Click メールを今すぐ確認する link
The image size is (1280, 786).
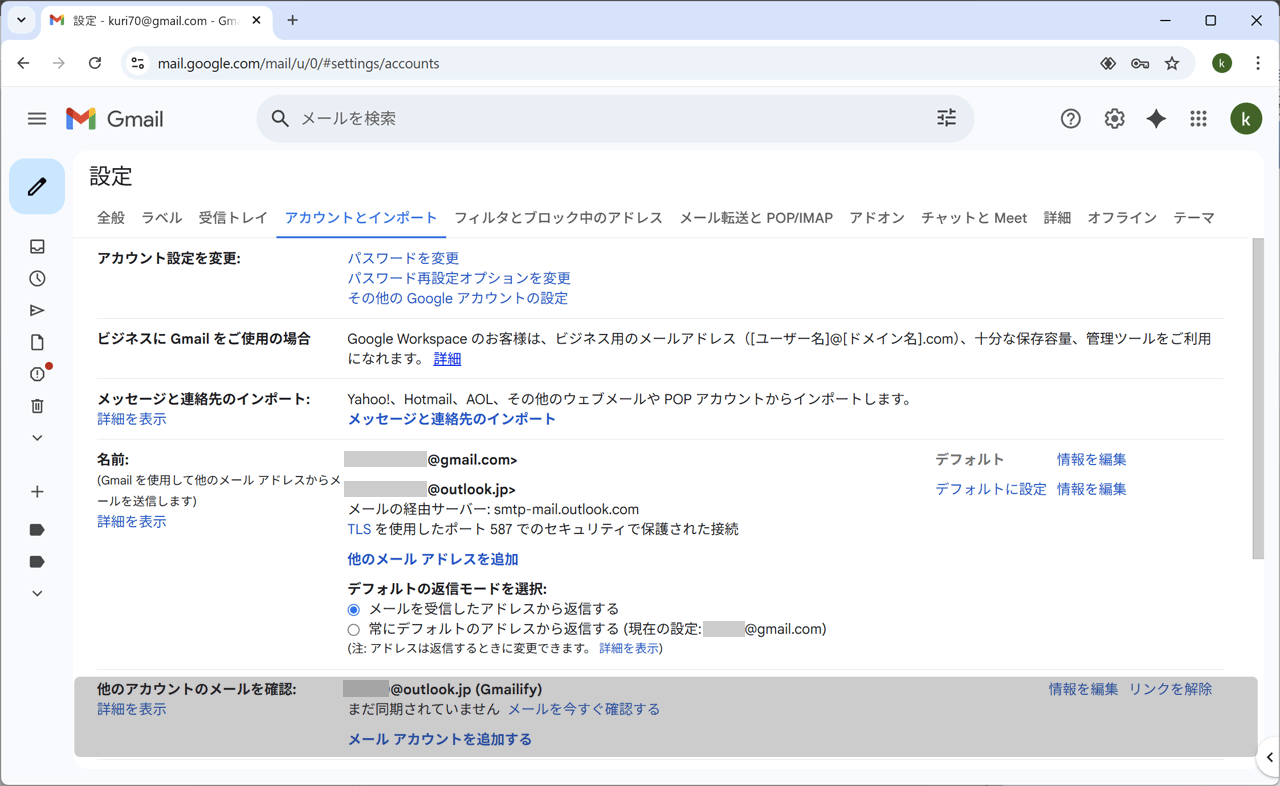click(584, 709)
